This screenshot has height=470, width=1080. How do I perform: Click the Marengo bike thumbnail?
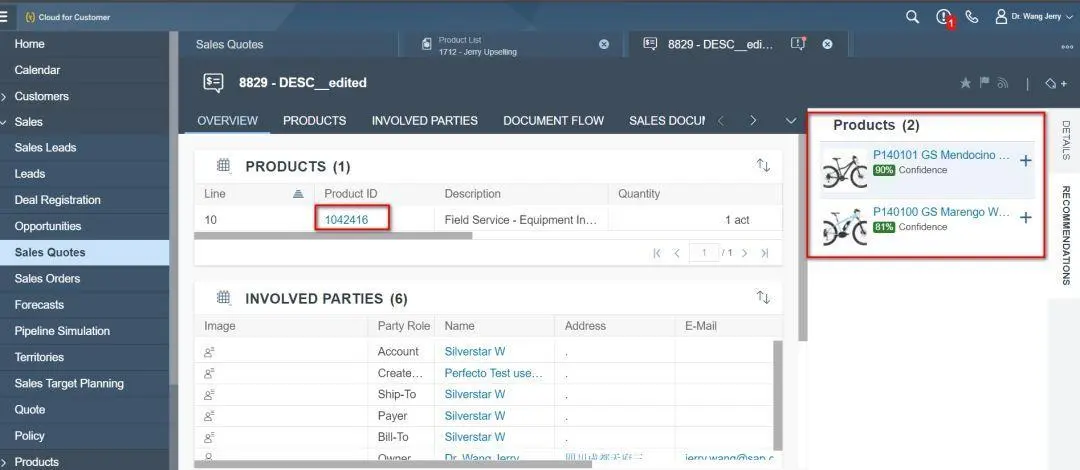click(x=845, y=227)
